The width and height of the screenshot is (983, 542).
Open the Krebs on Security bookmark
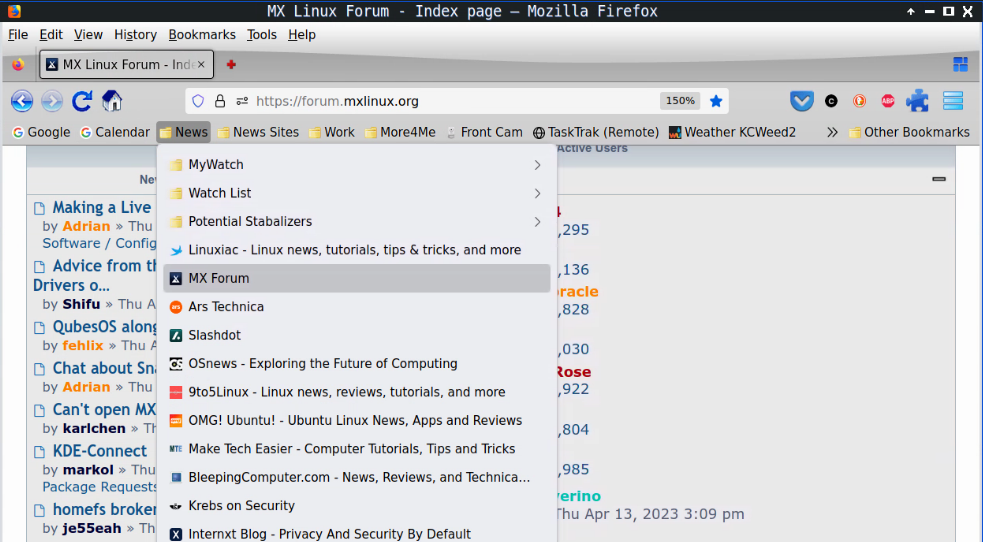pyautogui.click(x=357, y=506)
